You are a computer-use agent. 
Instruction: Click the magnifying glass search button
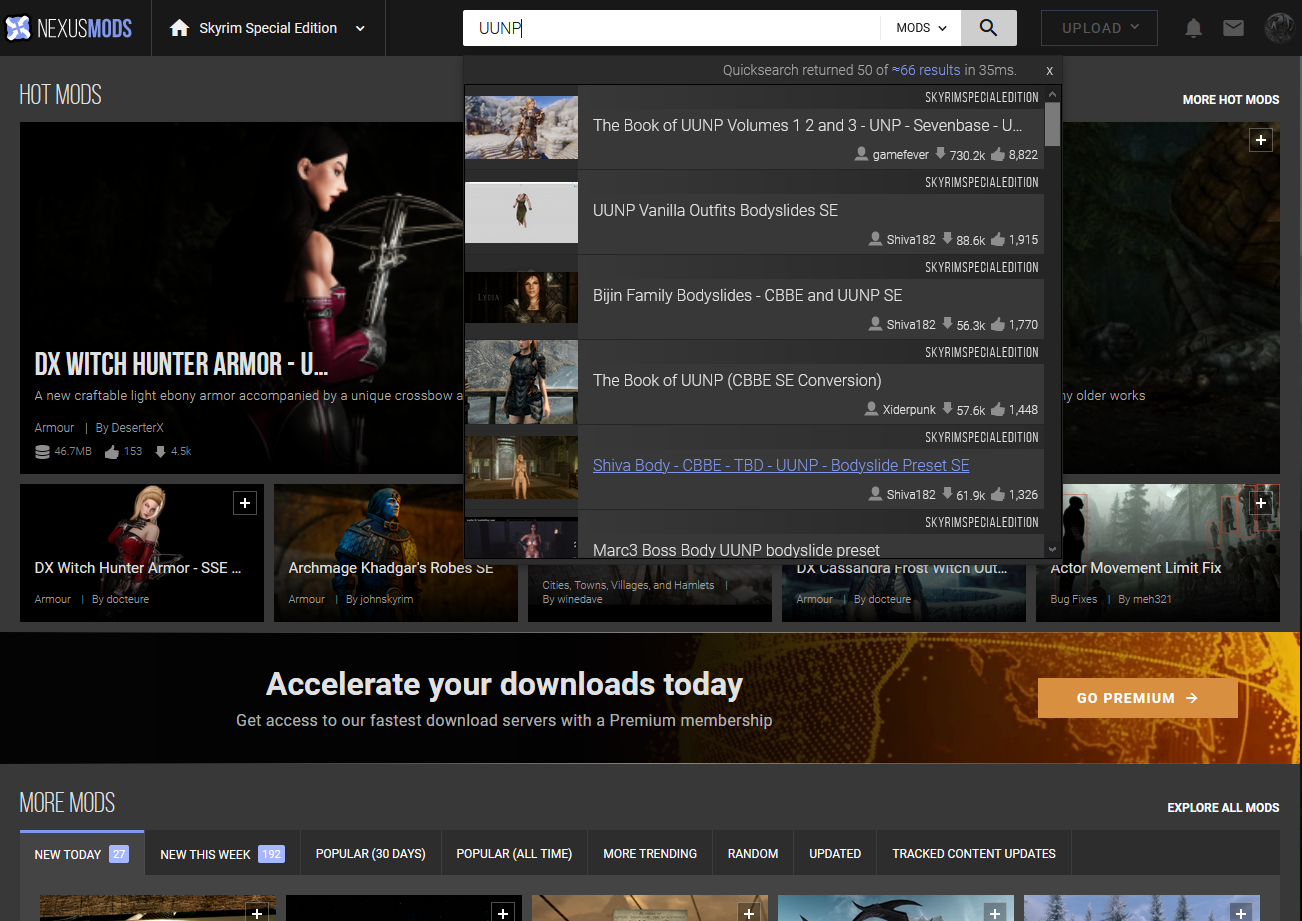pos(989,28)
